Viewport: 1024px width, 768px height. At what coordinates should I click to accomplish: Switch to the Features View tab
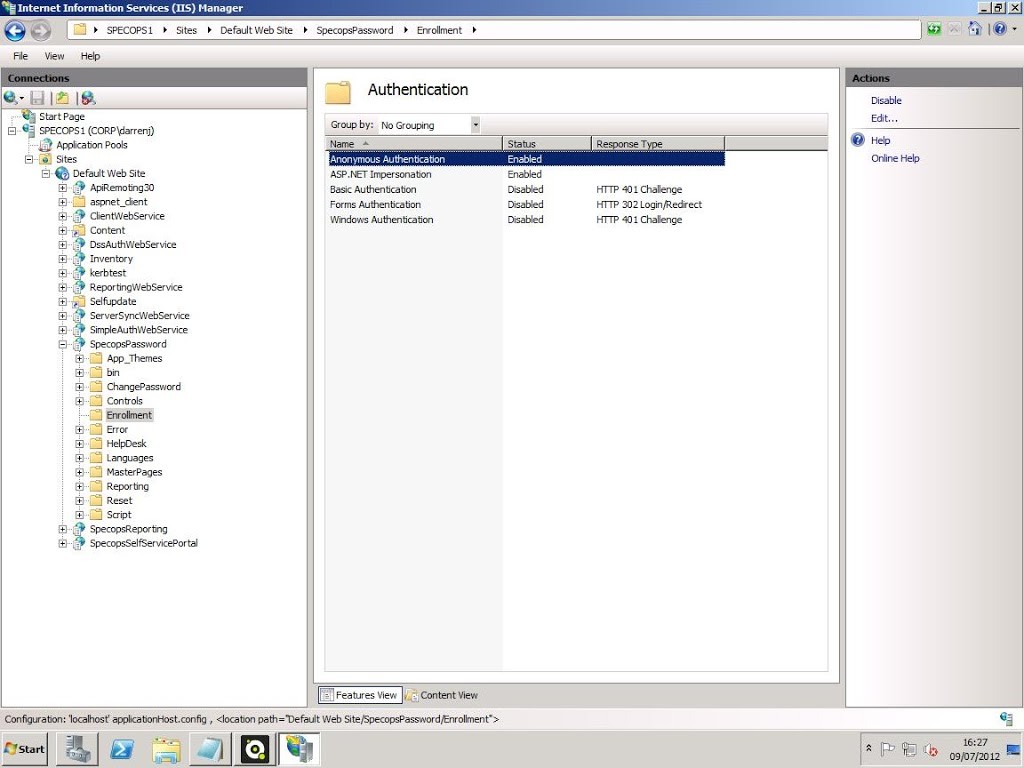tap(359, 695)
